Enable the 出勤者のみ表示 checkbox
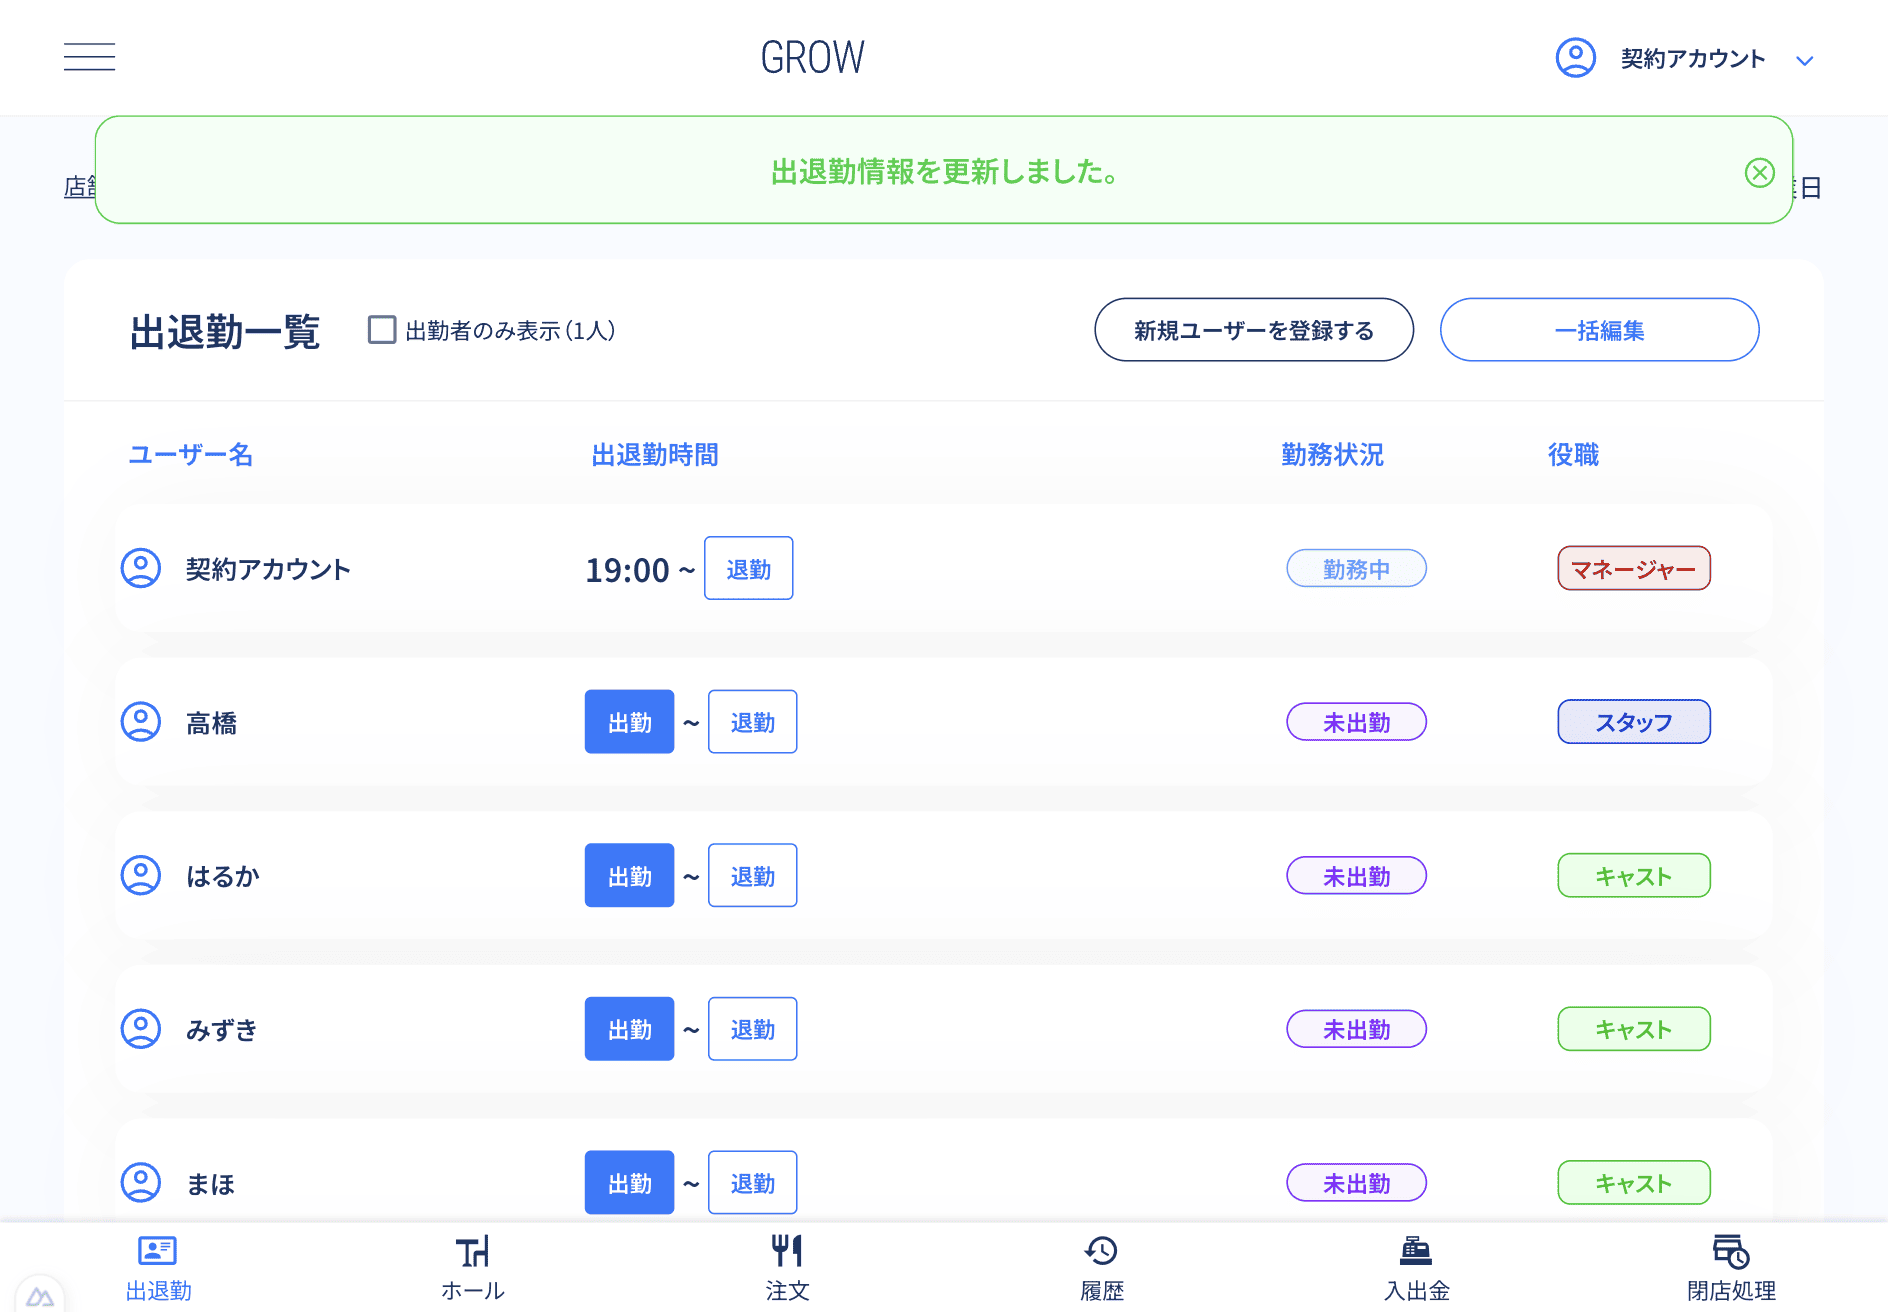Image resolution: width=1888 pixels, height=1312 pixels. click(x=381, y=330)
